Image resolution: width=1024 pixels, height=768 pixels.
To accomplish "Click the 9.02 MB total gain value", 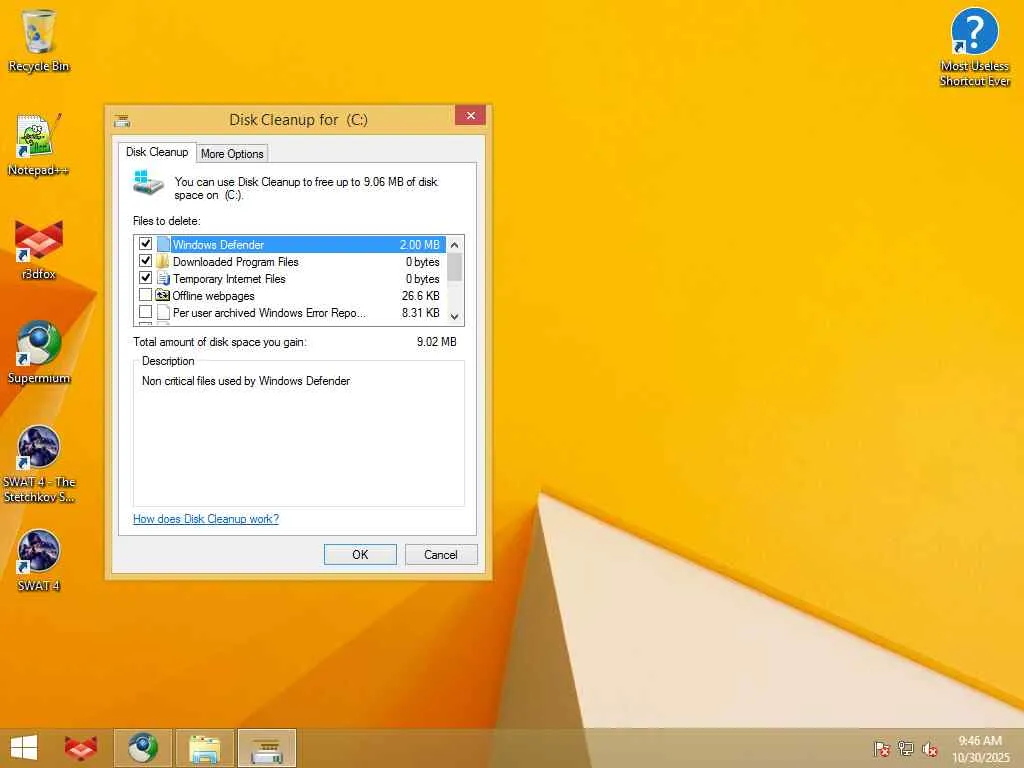I will pos(436,342).
